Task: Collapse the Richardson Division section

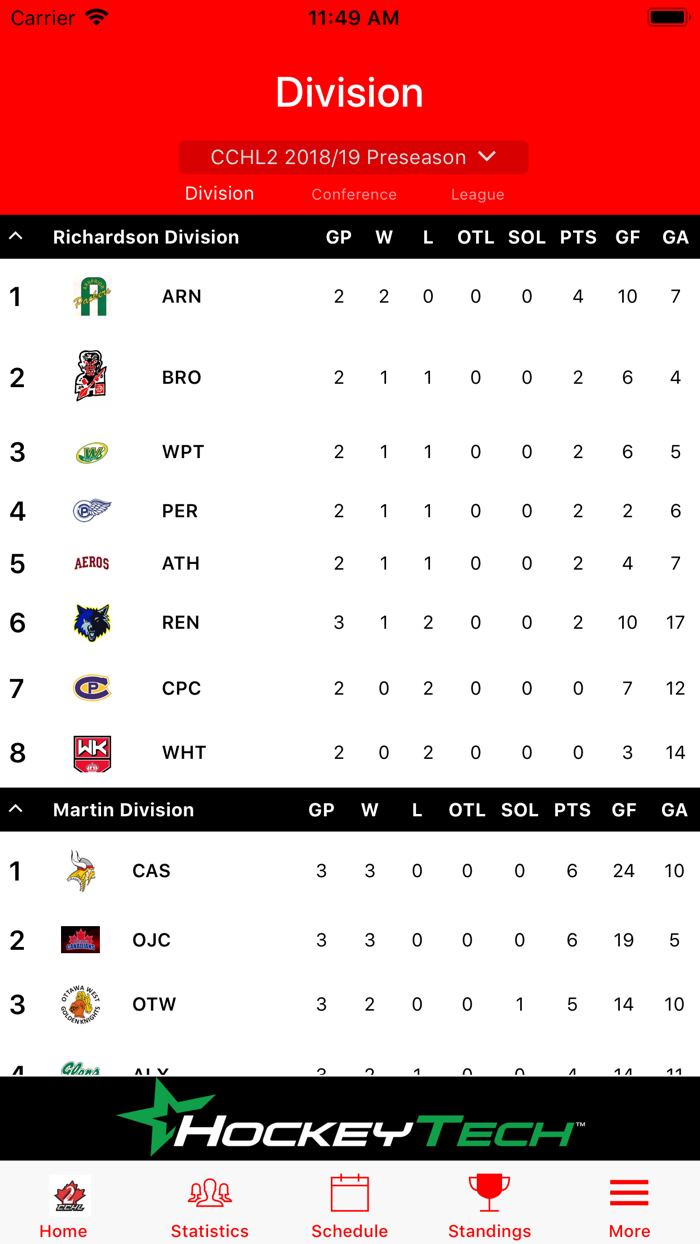Action: click(x=14, y=237)
